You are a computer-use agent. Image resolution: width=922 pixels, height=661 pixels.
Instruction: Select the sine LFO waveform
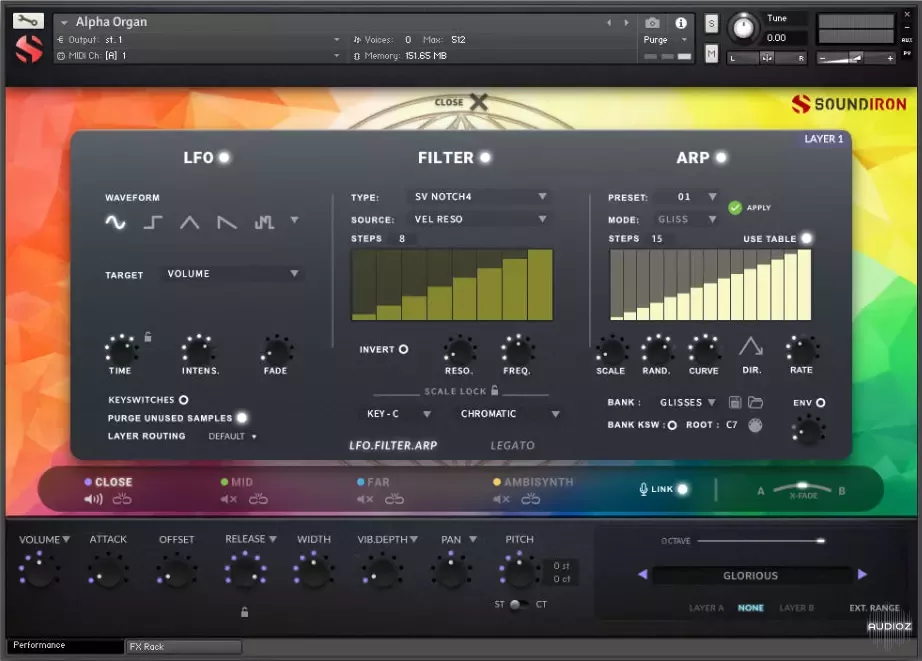(115, 222)
